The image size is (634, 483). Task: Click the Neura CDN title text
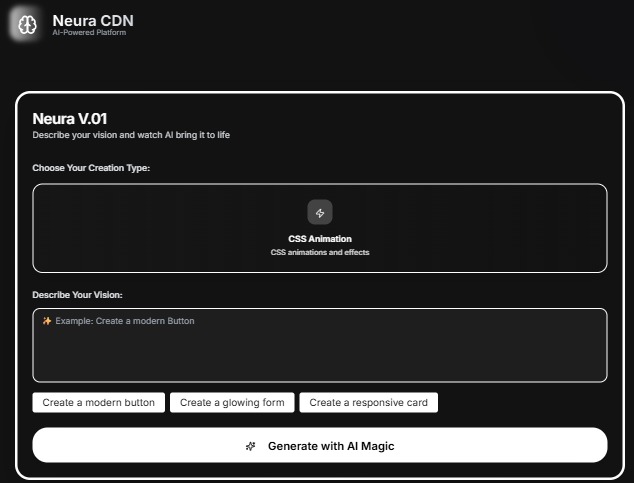[x=93, y=21]
